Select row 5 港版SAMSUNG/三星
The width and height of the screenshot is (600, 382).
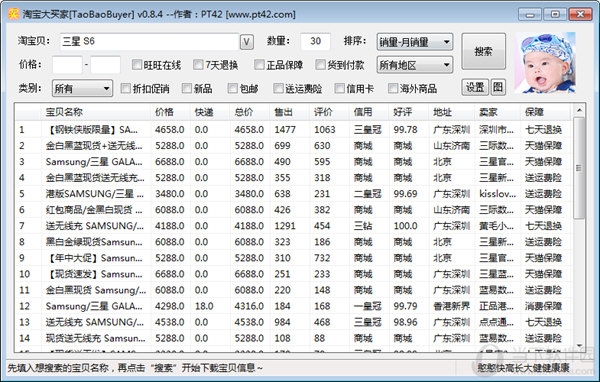pos(294,194)
